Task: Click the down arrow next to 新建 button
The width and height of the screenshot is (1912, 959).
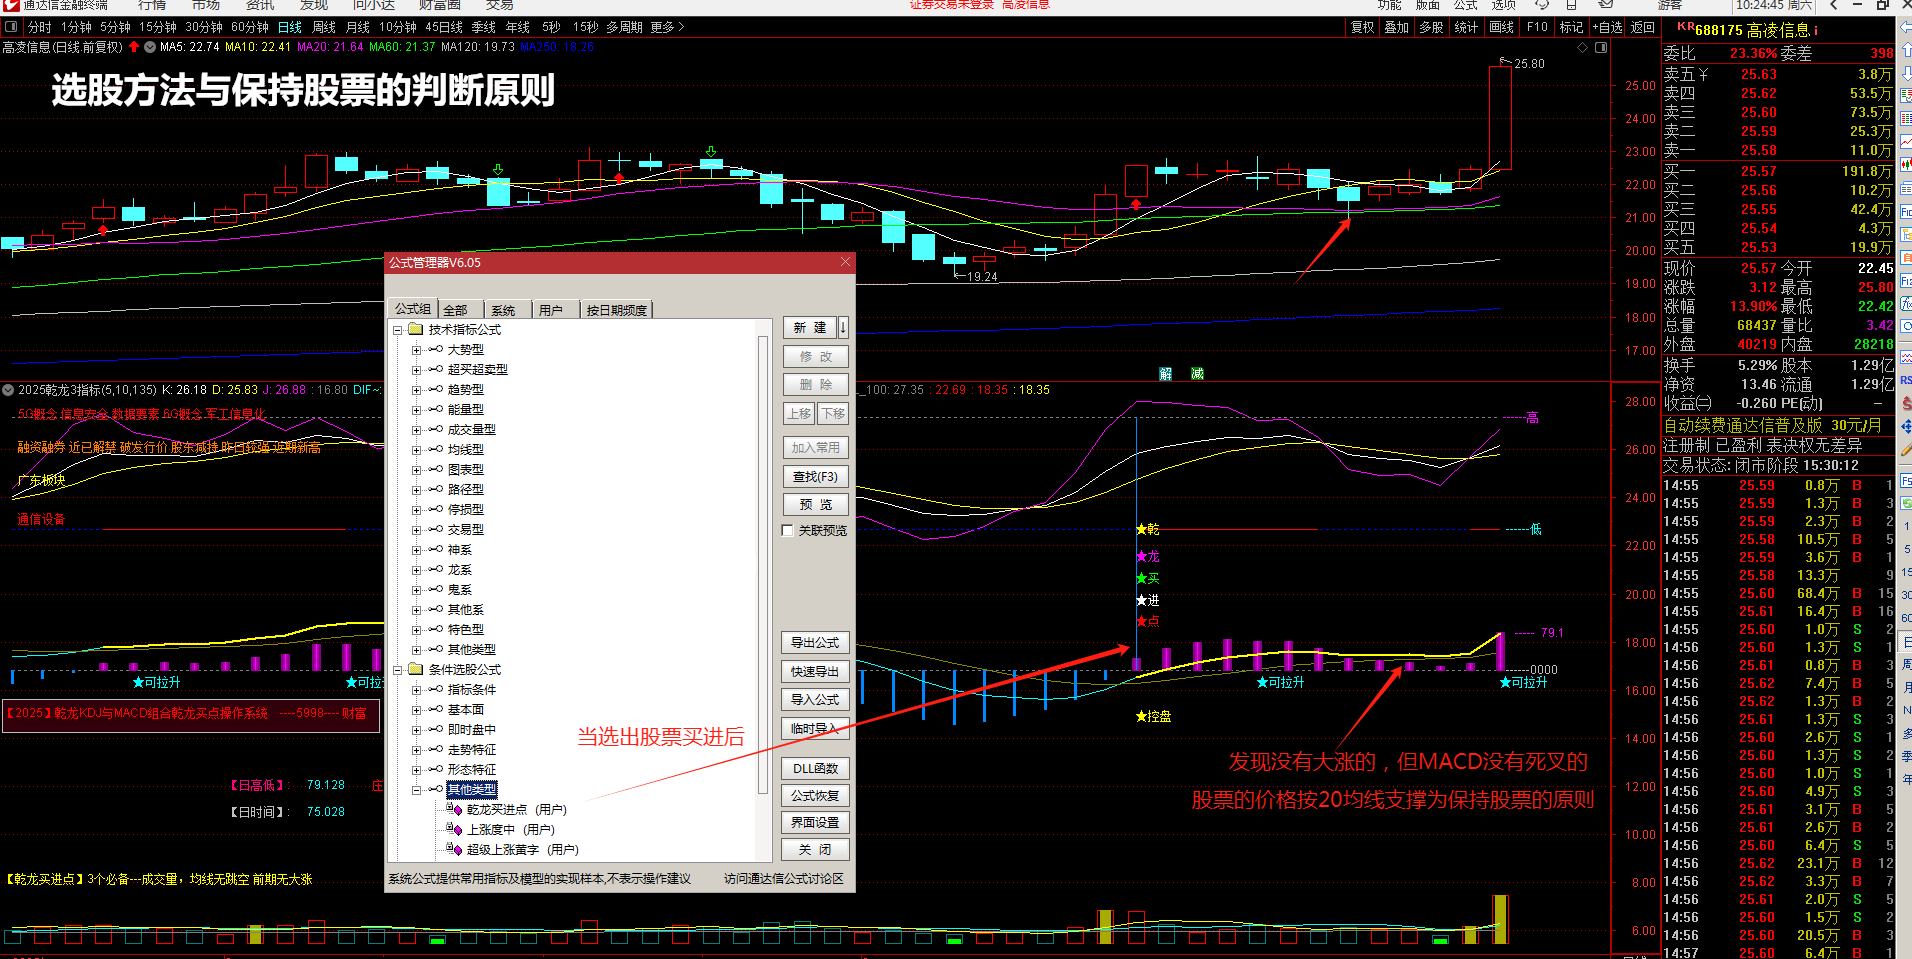Action: 843,327
